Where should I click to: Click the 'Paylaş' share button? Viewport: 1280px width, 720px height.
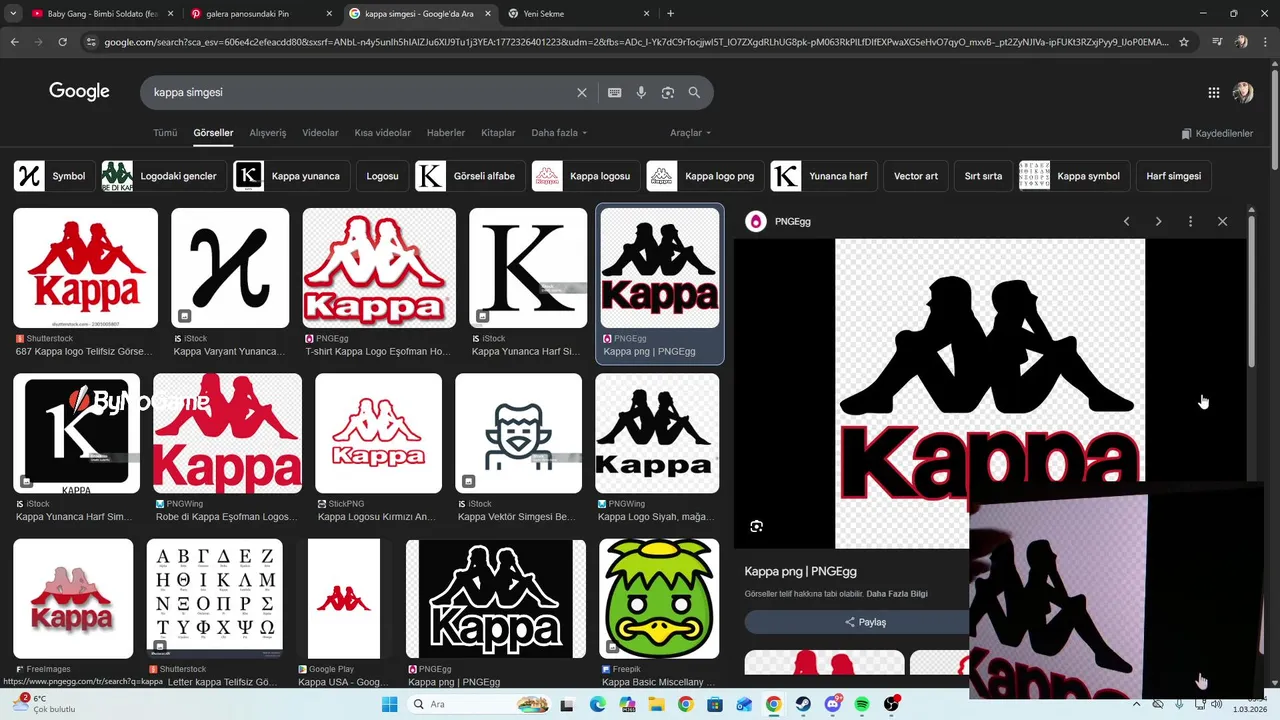point(865,622)
